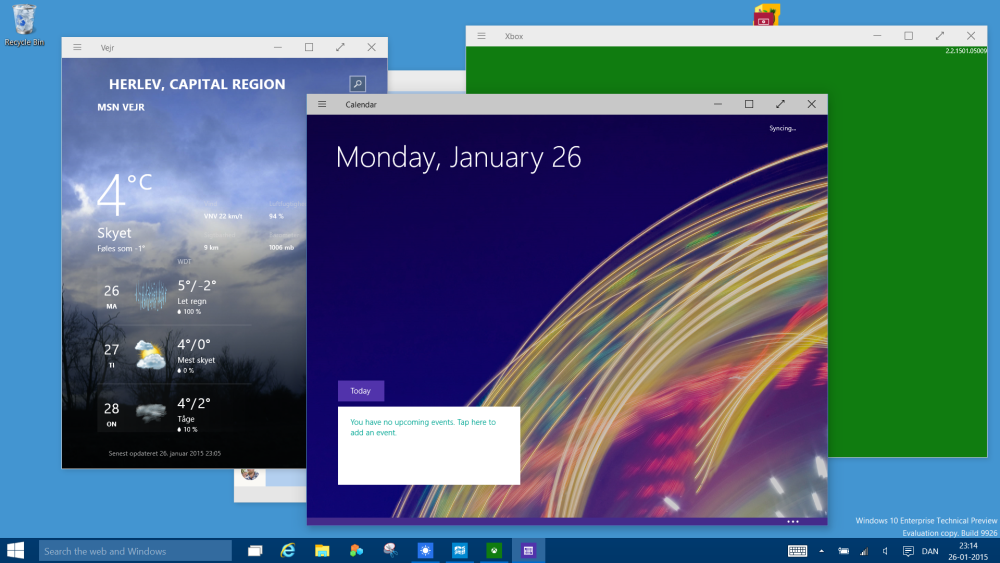Open Task View from the taskbar
The width and height of the screenshot is (1000, 563).
click(x=255, y=551)
